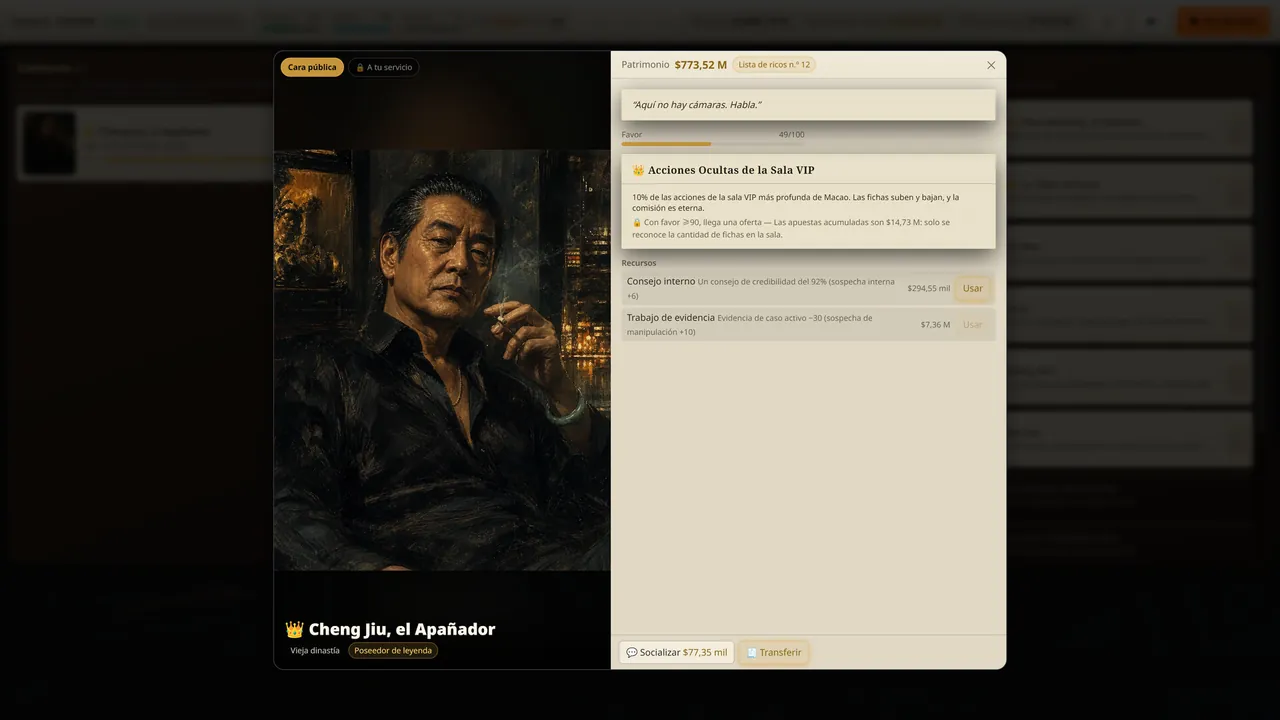The image size is (1280, 720).
Task: Close the character dialog with the X
Action: pos(991,65)
